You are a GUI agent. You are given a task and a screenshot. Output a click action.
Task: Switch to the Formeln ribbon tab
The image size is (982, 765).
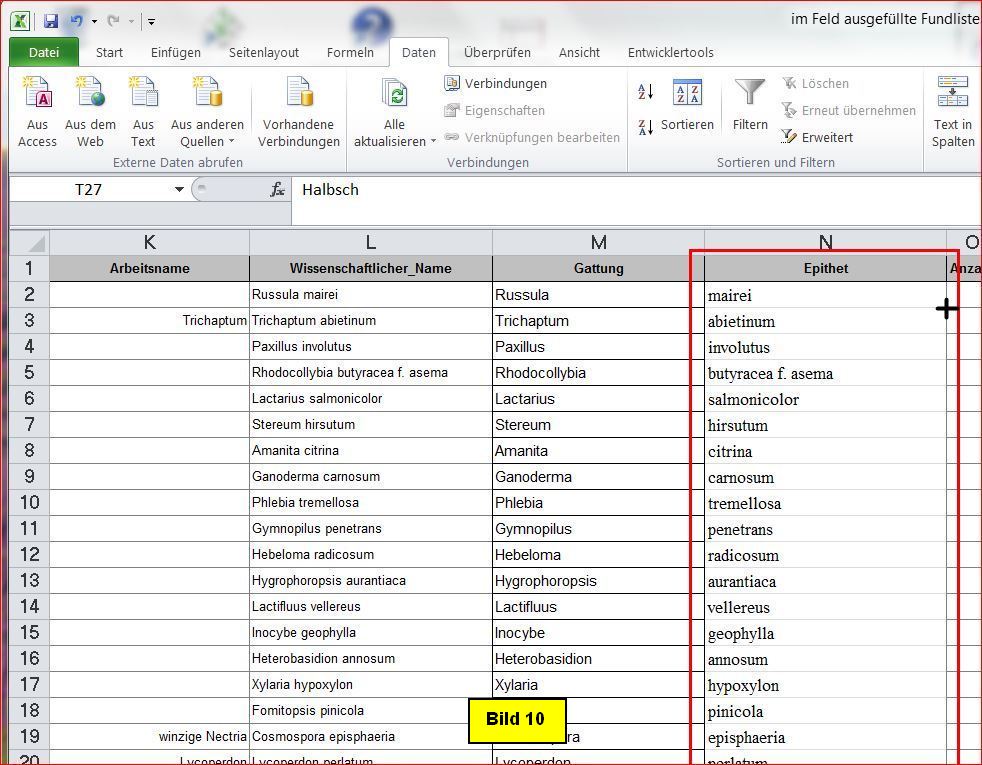pyautogui.click(x=350, y=52)
